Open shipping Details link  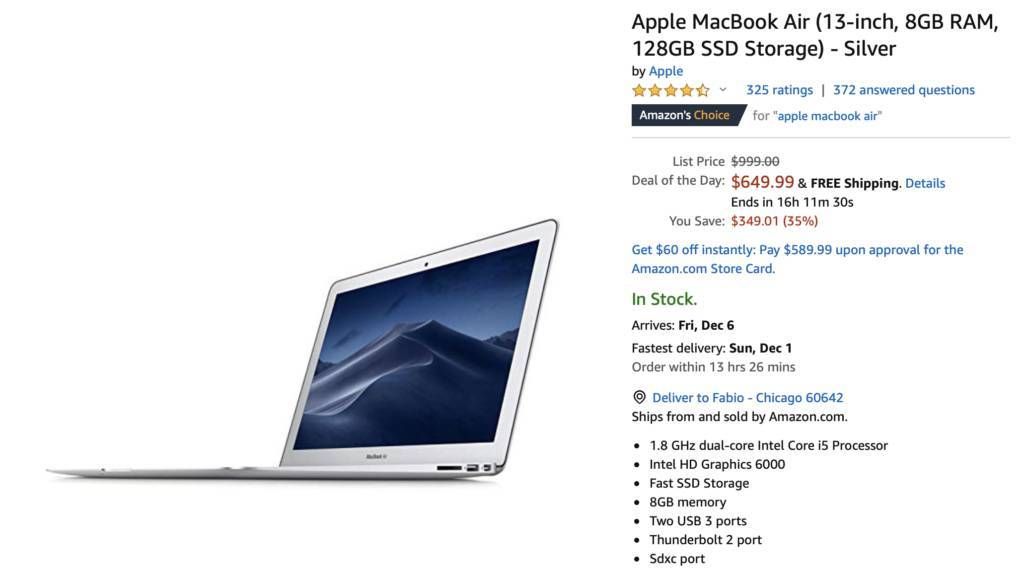[925, 183]
